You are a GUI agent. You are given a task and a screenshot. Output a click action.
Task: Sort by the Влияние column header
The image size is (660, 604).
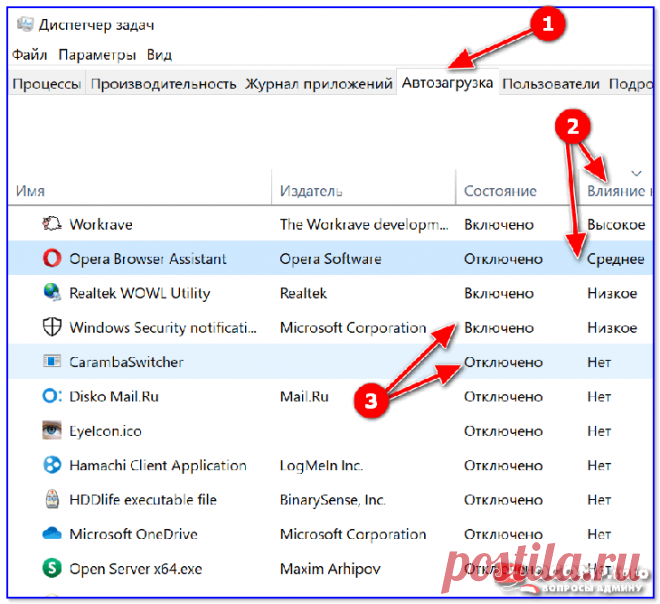click(618, 191)
